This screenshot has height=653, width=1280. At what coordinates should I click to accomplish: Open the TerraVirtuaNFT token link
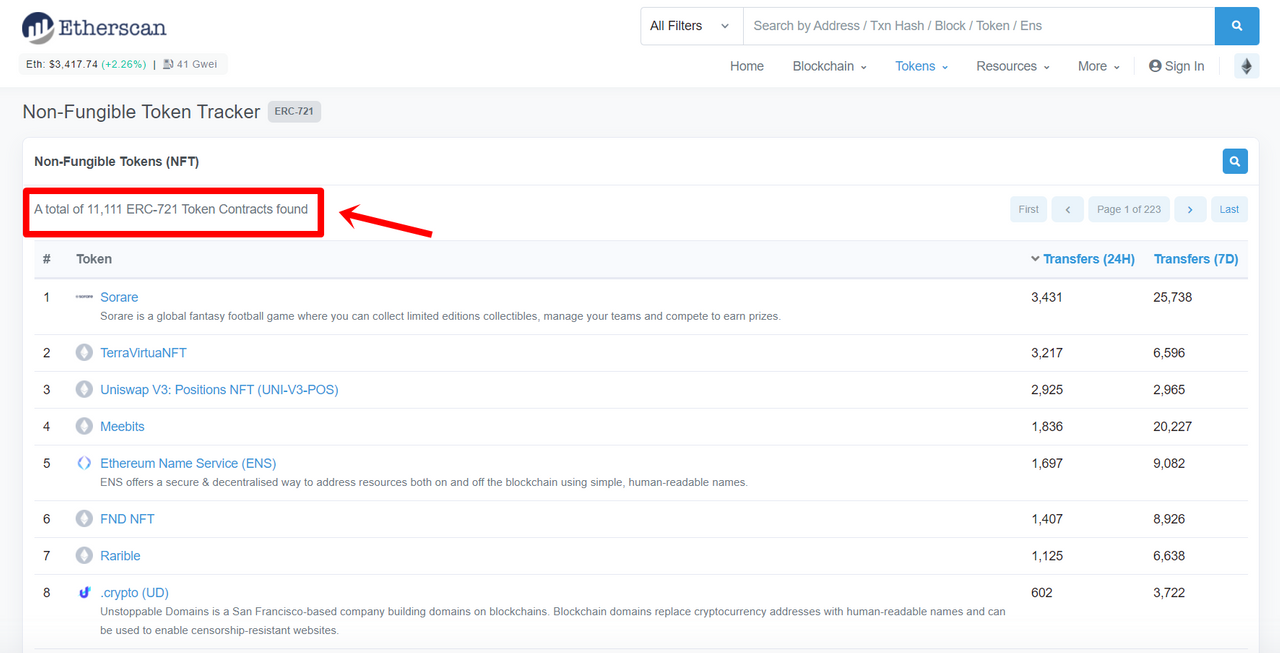click(x=143, y=353)
